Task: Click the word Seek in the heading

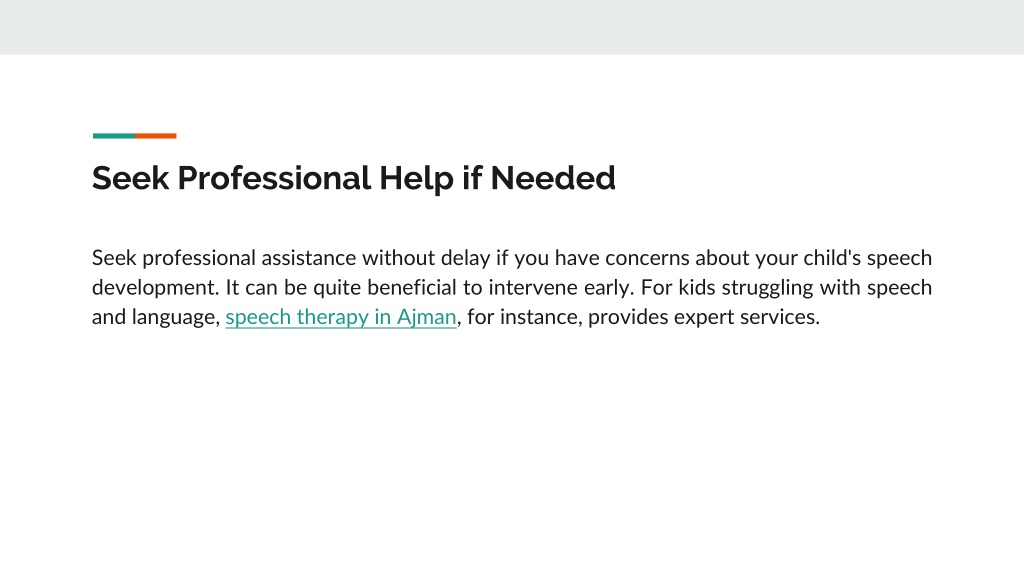Action: pos(131,178)
